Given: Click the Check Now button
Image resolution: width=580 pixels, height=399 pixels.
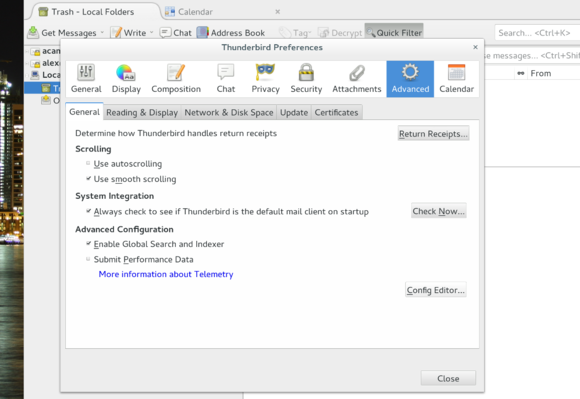Looking at the screenshot, I should click(x=438, y=211).
